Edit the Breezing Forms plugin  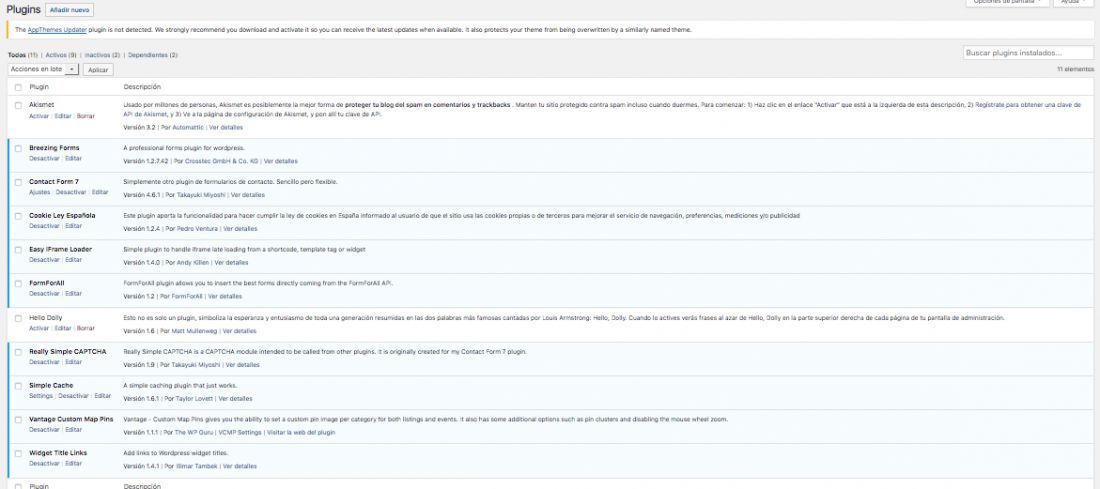coord(74,159)
